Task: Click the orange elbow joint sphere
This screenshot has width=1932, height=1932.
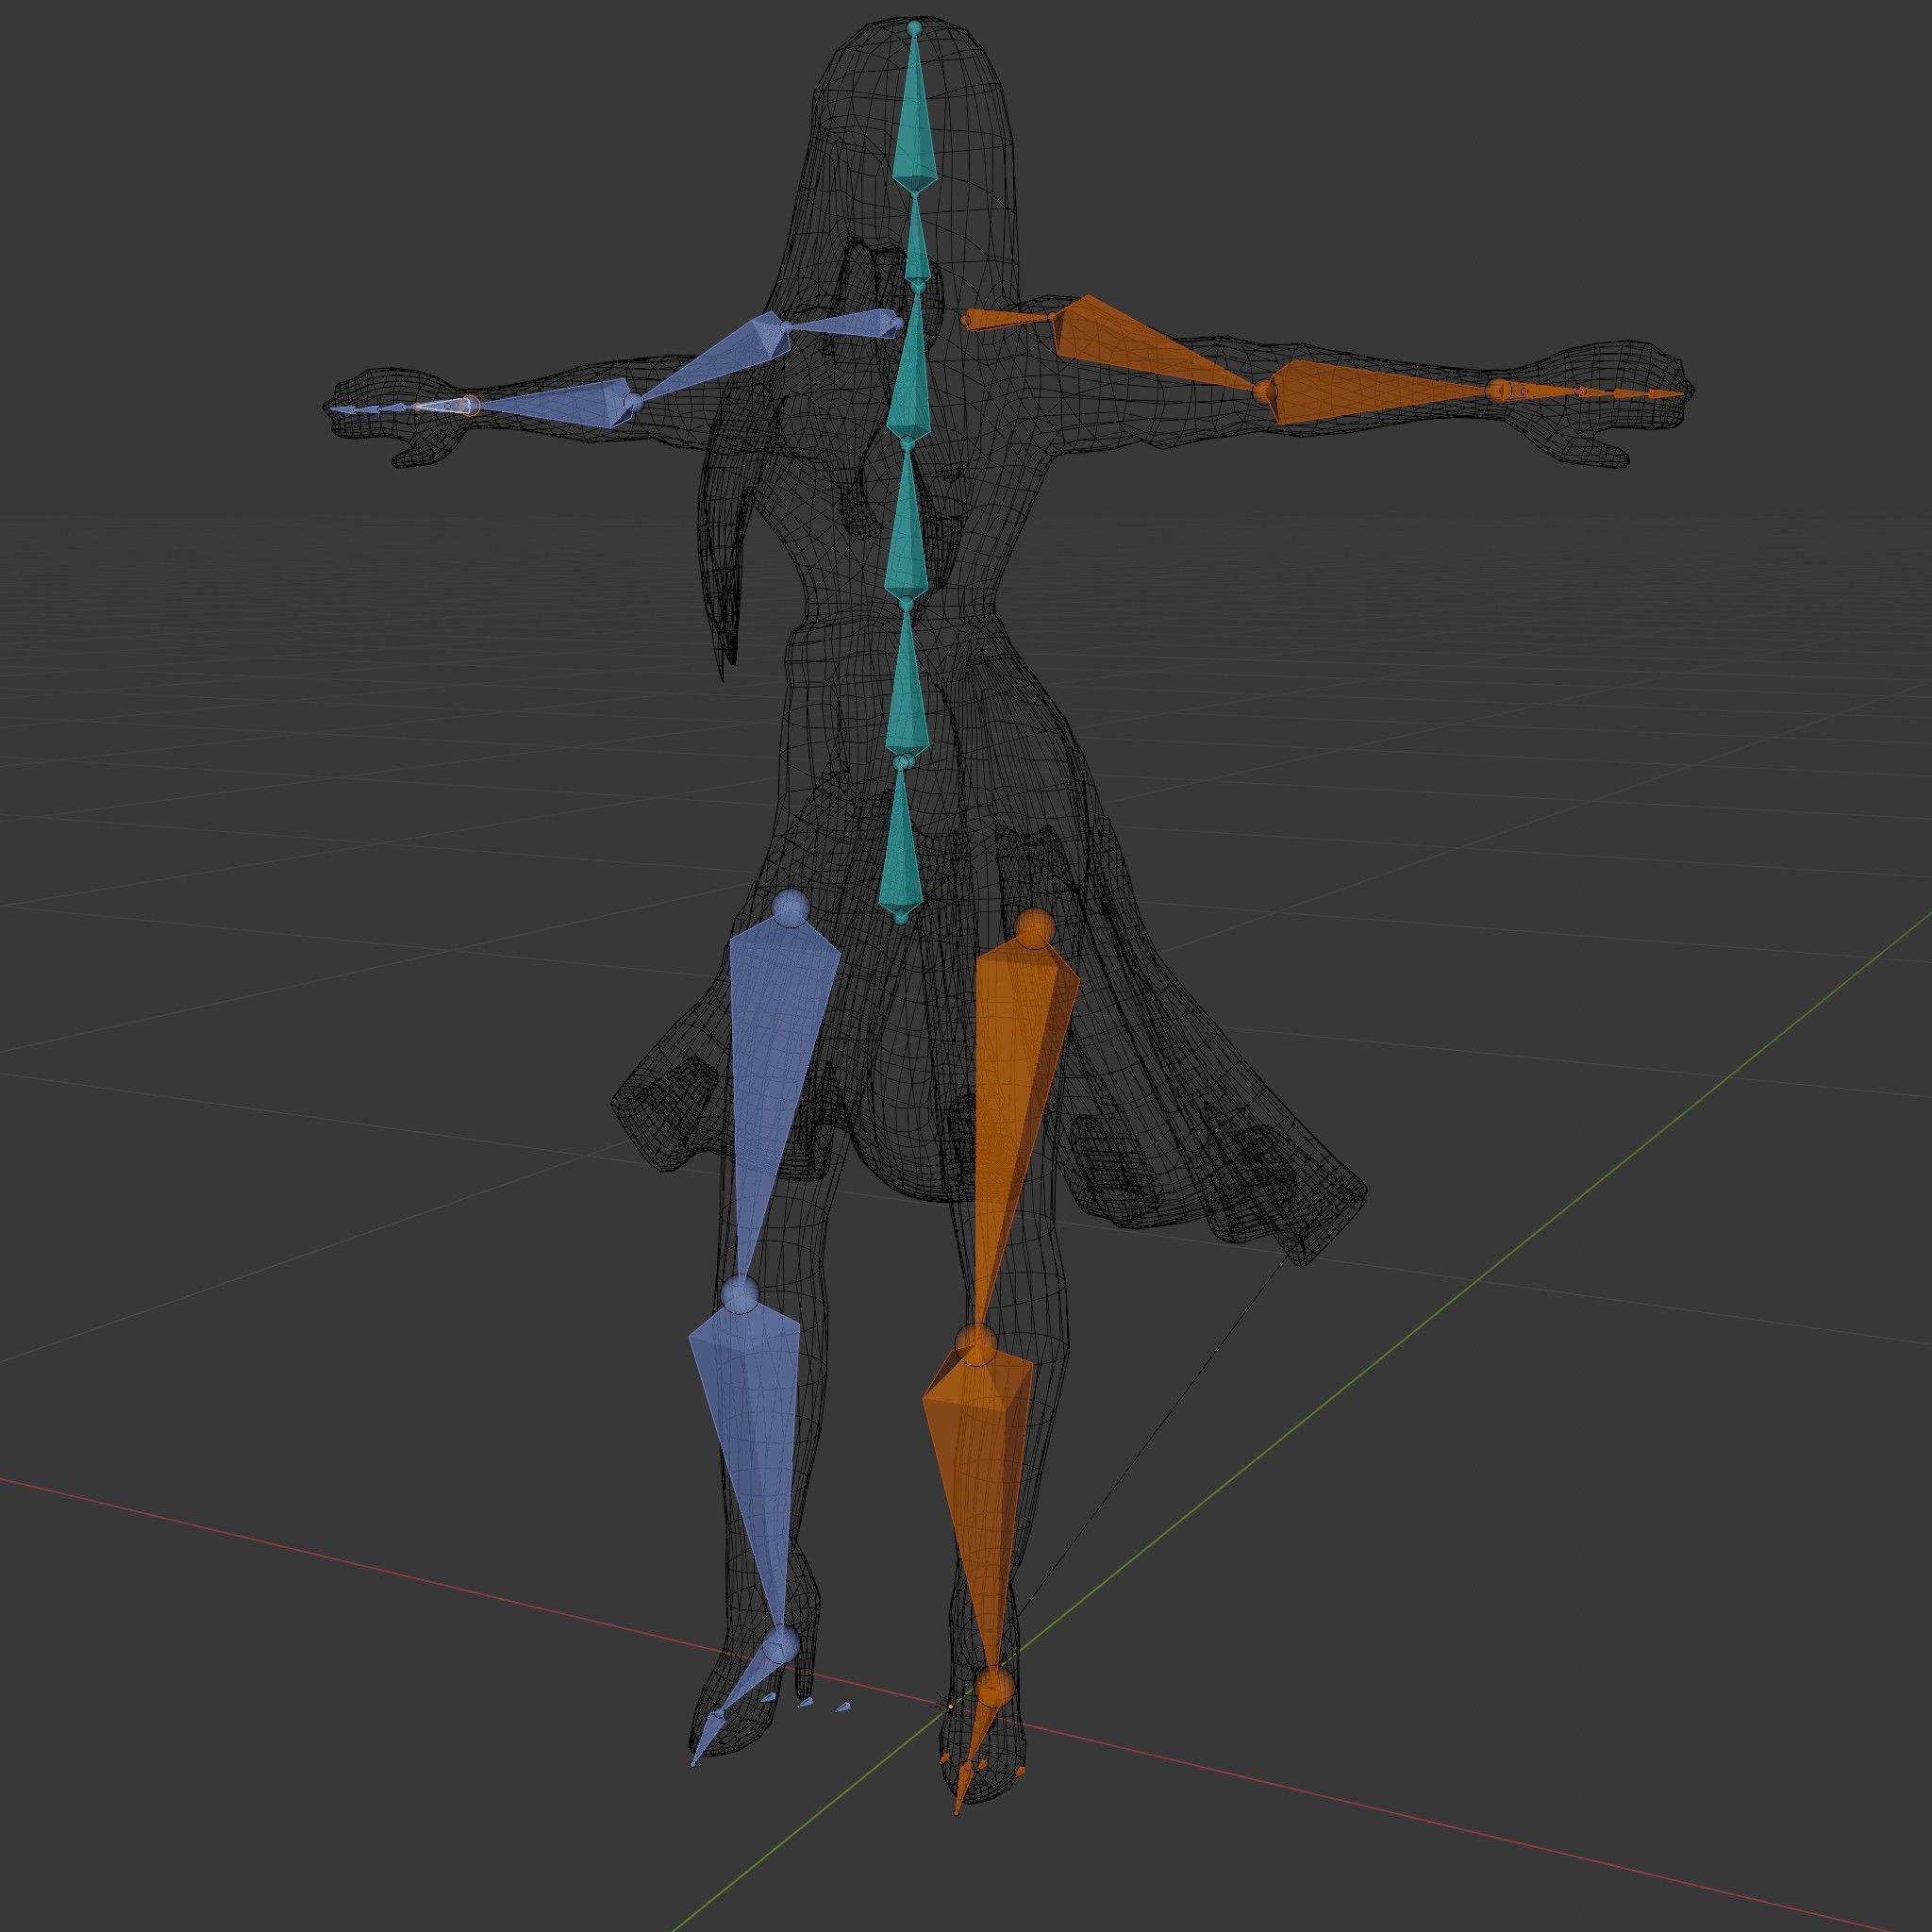Action: pos(1266,391)
